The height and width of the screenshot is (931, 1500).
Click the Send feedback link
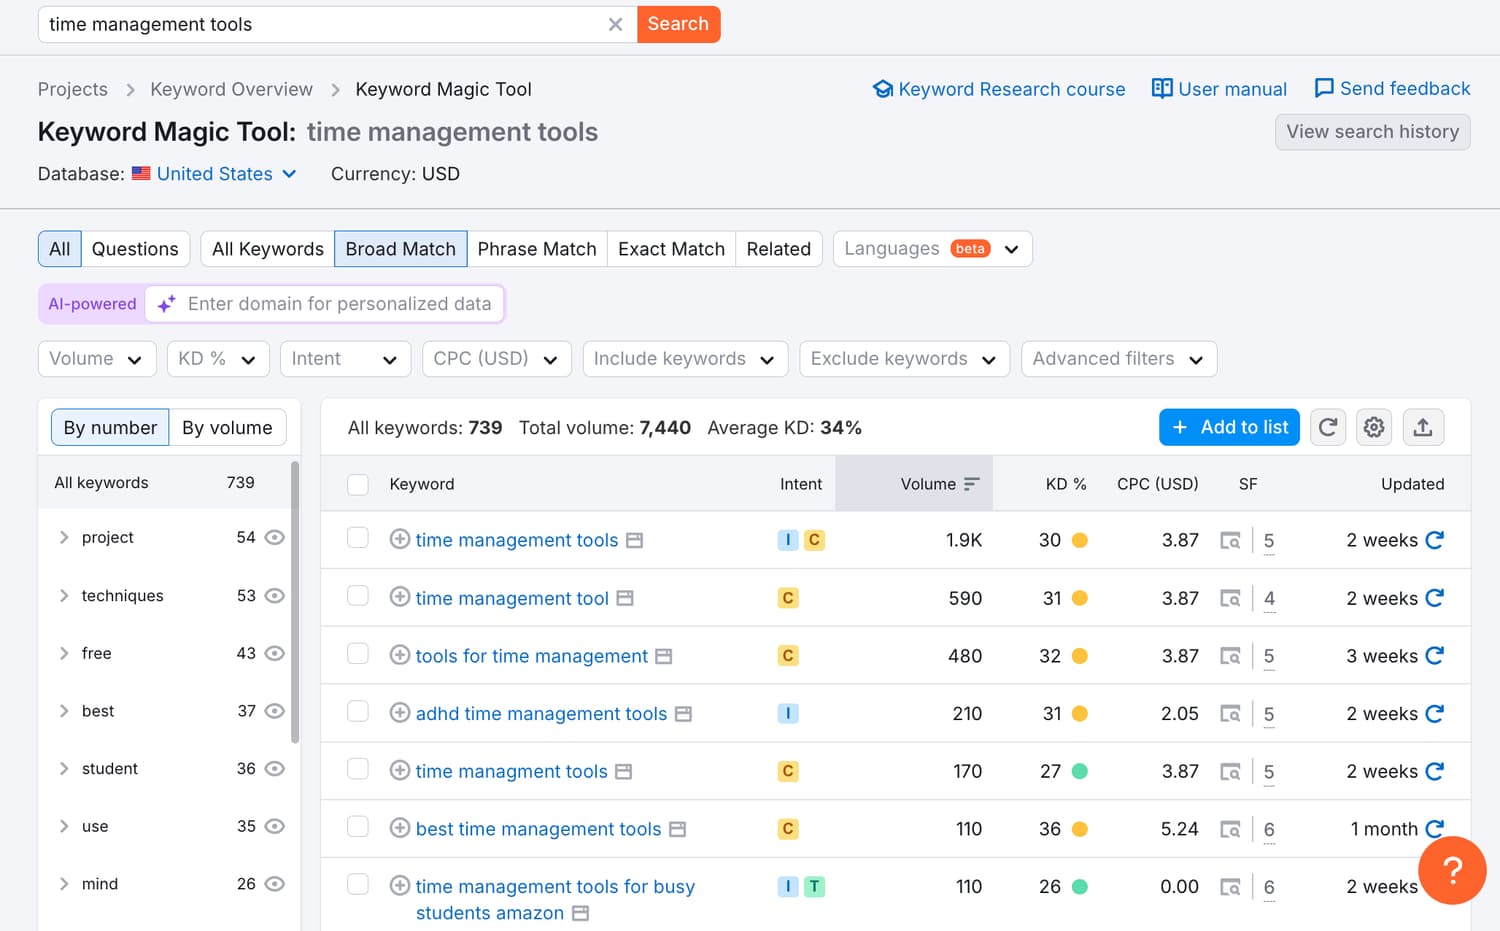(1392, 88)
